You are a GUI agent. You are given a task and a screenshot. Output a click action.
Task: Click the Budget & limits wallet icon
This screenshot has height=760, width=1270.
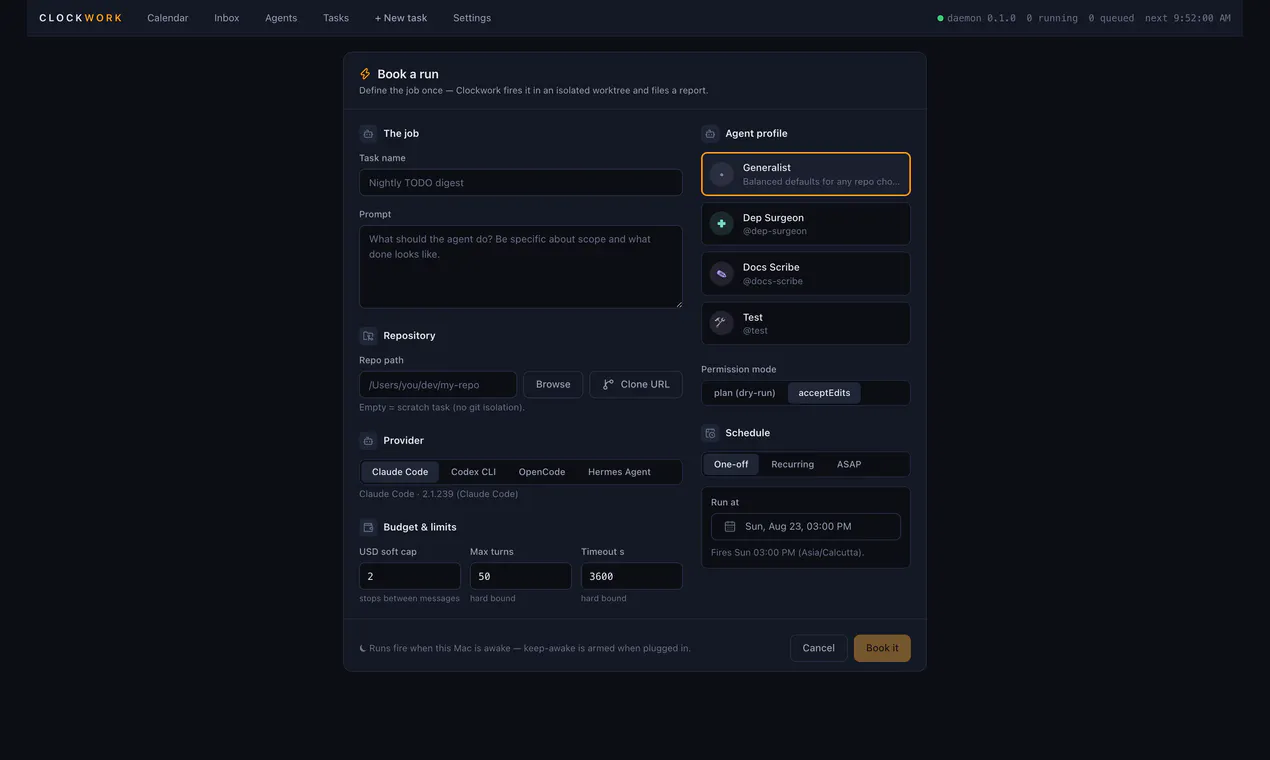368,527
